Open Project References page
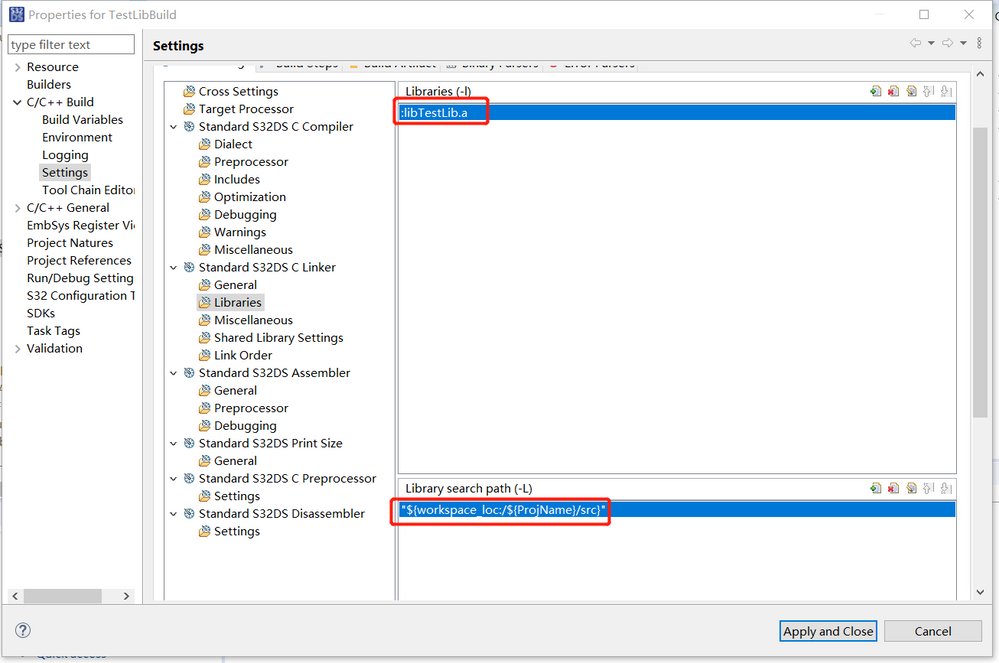Viewport: 999px width, 663px height. (x=79, y=260)
